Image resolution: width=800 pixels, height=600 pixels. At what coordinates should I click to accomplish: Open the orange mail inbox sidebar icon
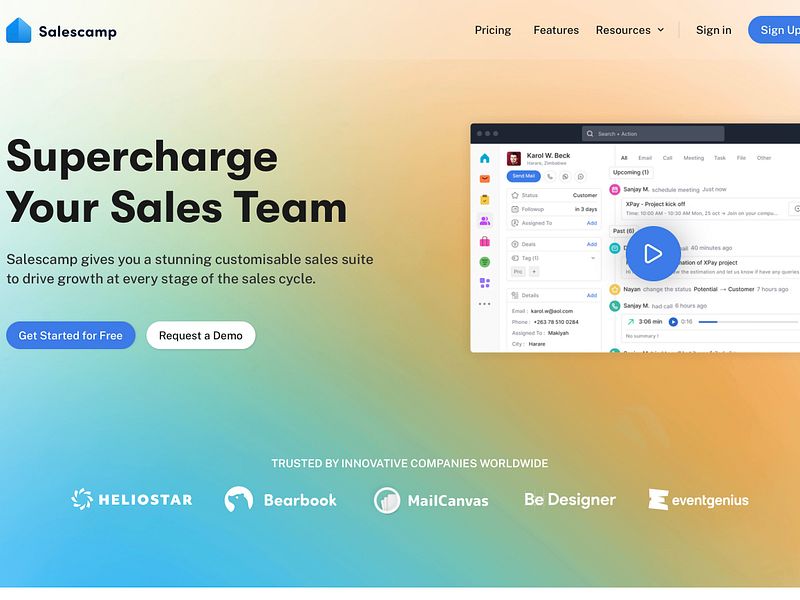[x=483, y=178]
